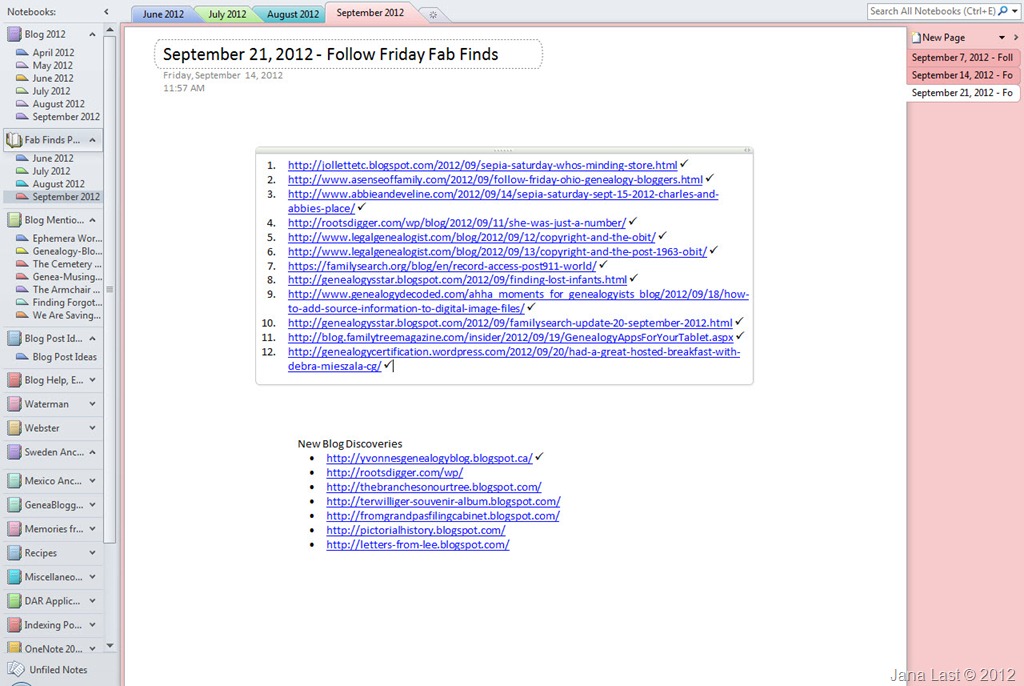The width and height of the screenshot is (1024, 686).
Task: Create a new section with star tab
Action: [x=432, y=14]
